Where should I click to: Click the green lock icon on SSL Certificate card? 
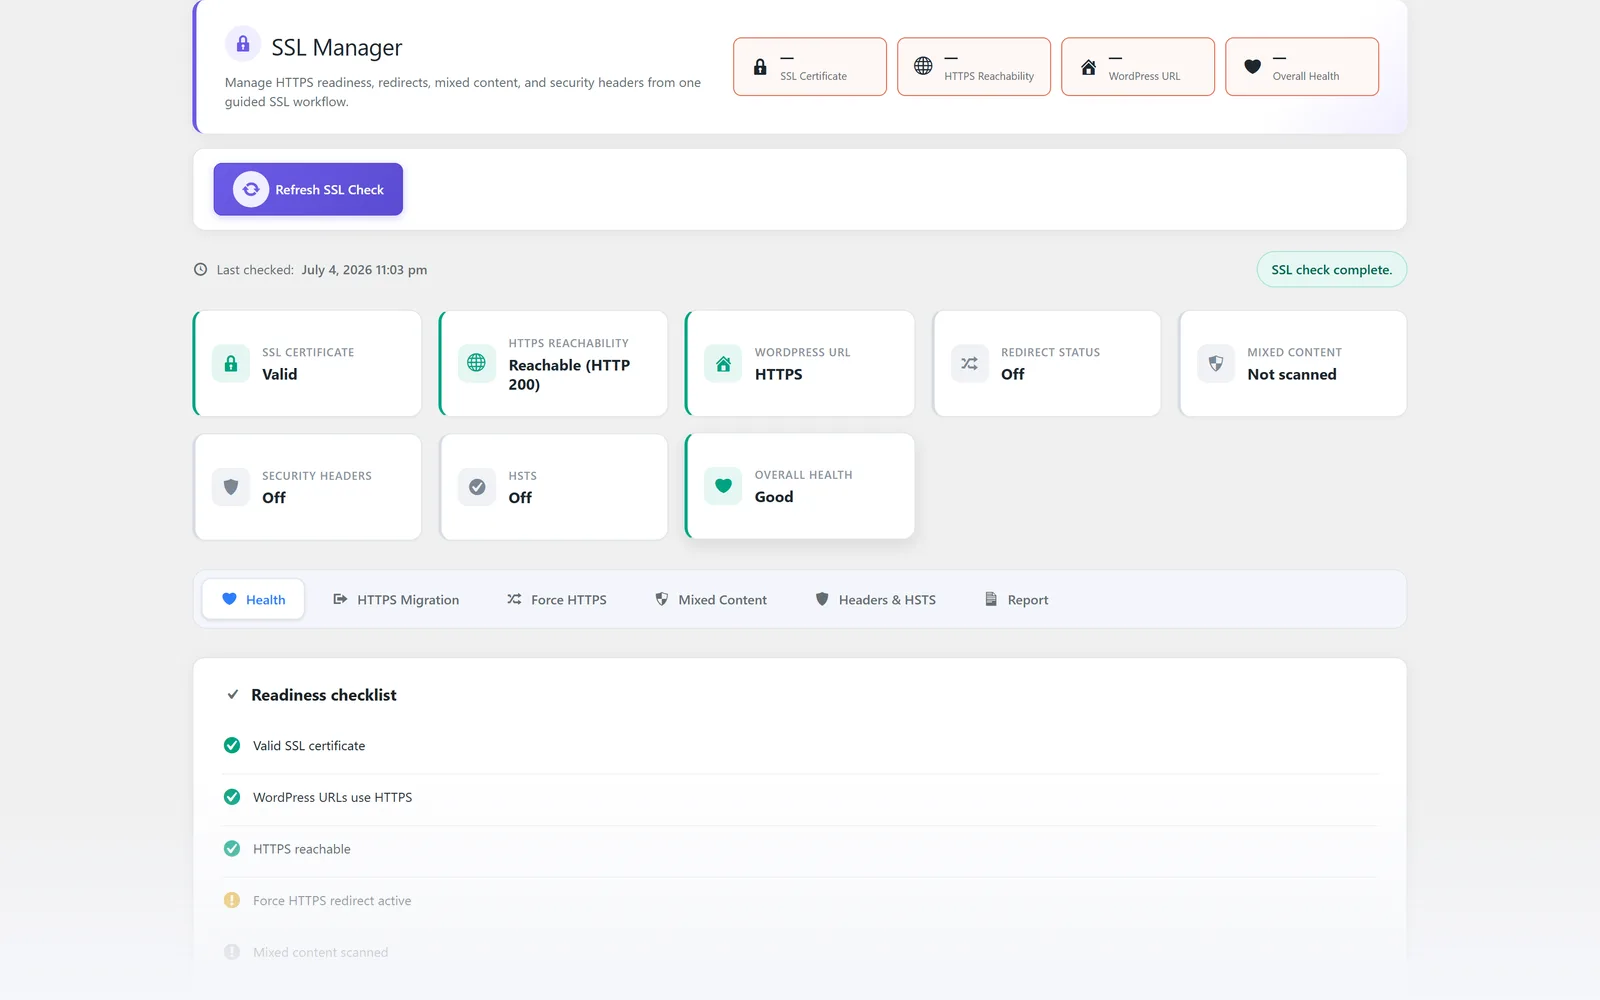[231, 363]
